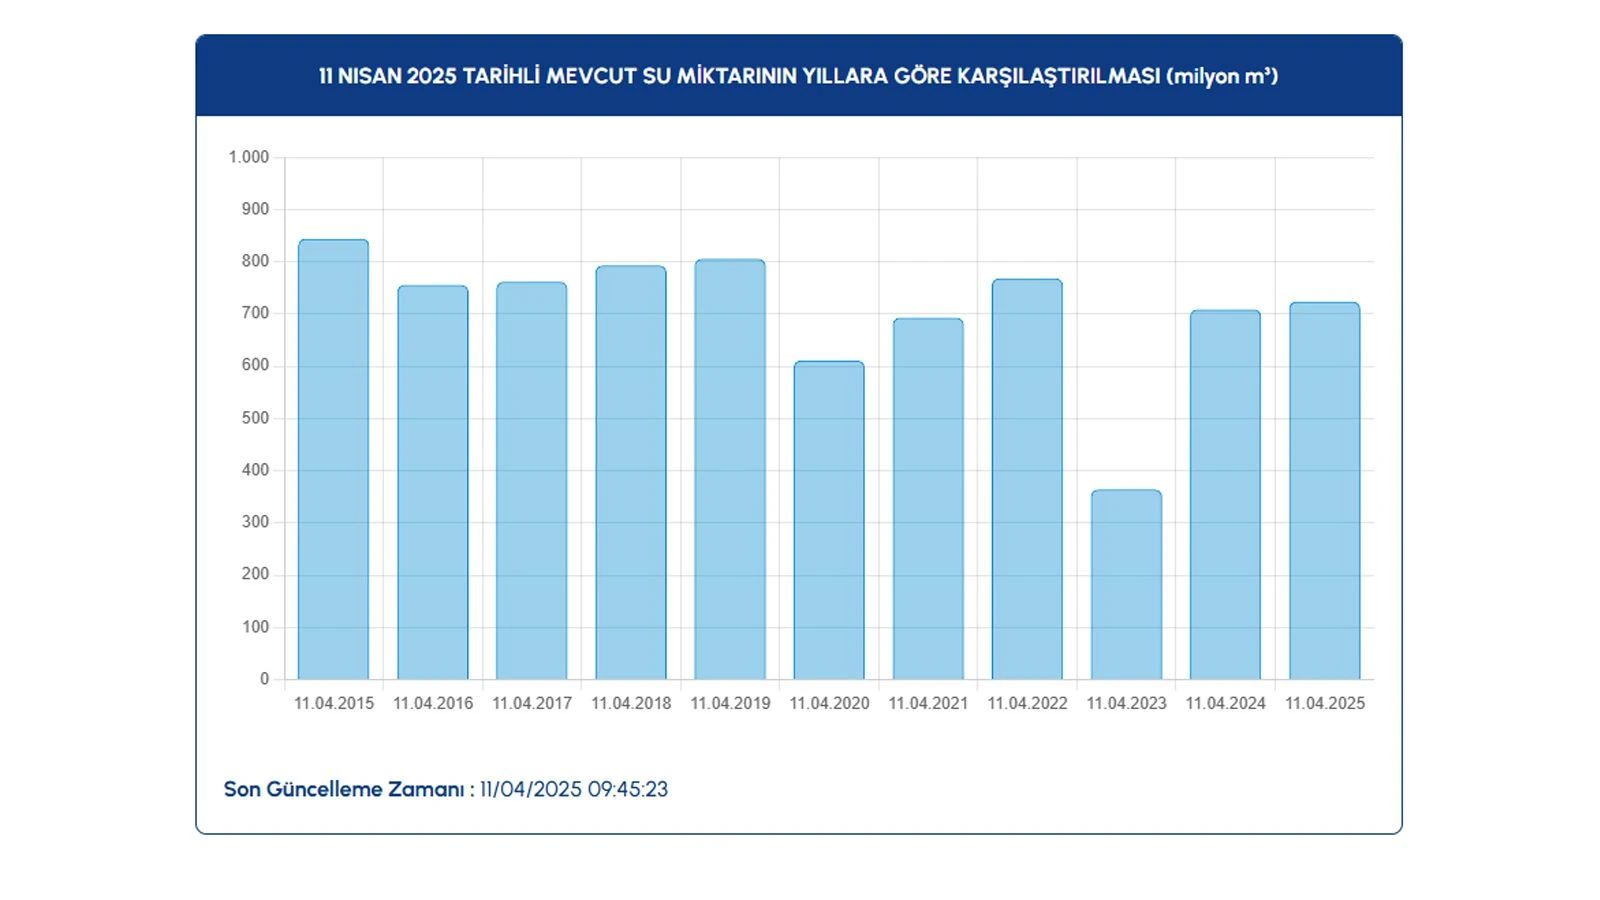1600x900 pixels.
Task: Select the bar for 11.04.2016
Action: pos(432,483)
